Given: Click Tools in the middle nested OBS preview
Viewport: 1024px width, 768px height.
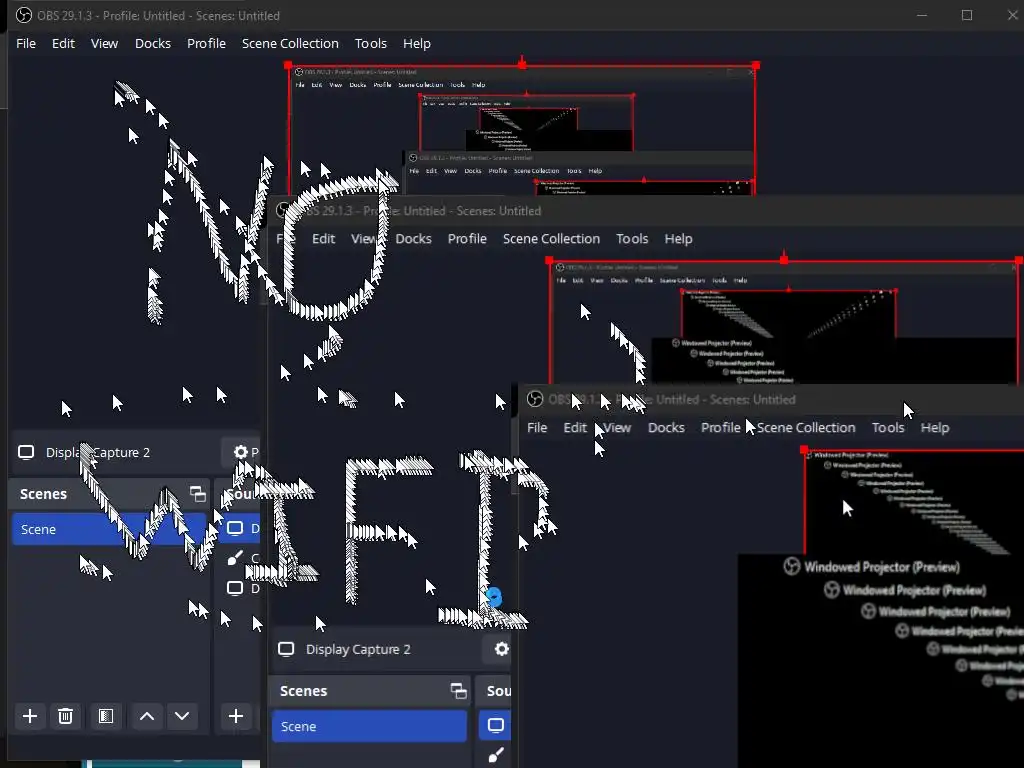Looking at the screenshot, I should (x=632, y=238).
